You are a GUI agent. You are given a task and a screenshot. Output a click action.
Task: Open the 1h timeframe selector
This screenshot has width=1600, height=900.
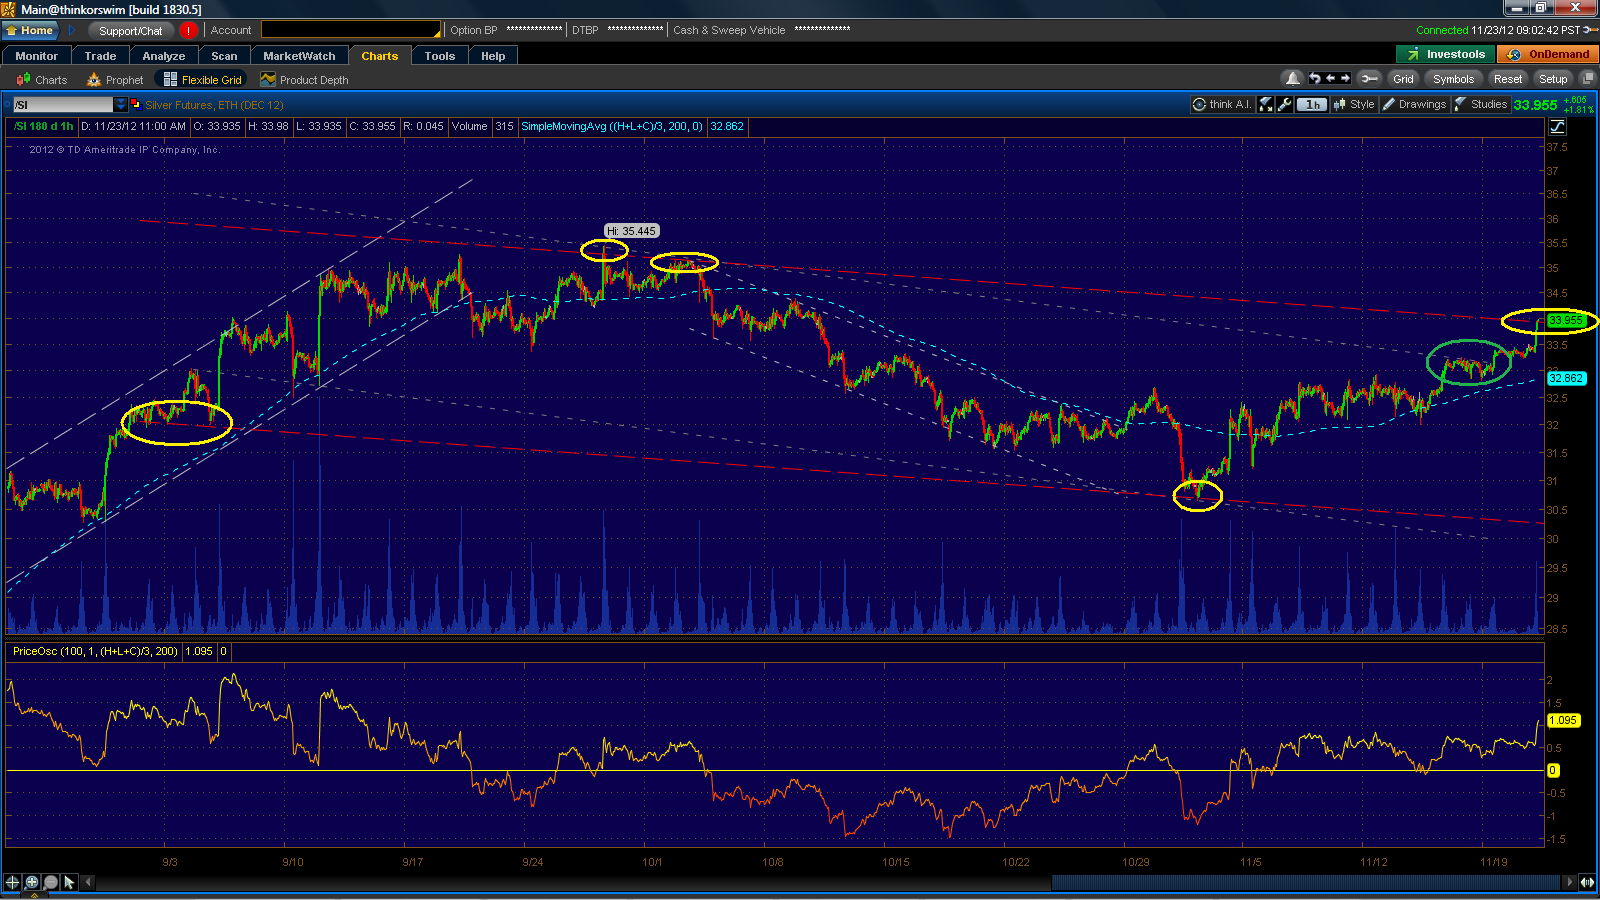point(1313,104)
